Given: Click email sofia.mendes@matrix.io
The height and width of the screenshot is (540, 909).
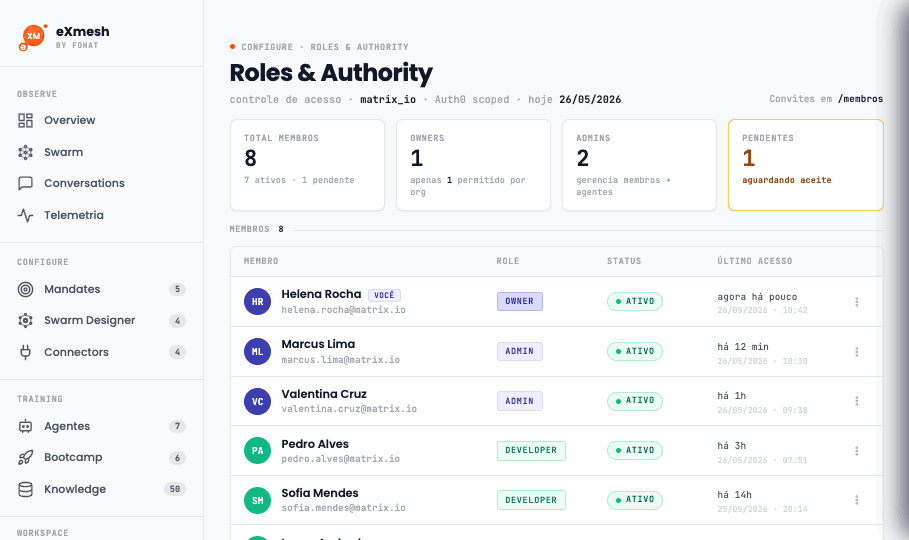Looking at the screenshot, I should [344, 509].
